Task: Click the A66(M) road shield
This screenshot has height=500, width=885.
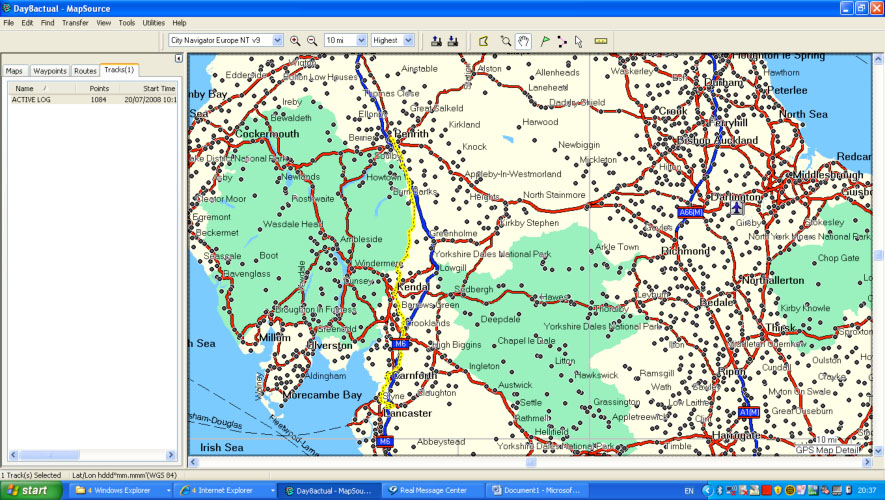Action: [x=691, y=212]
